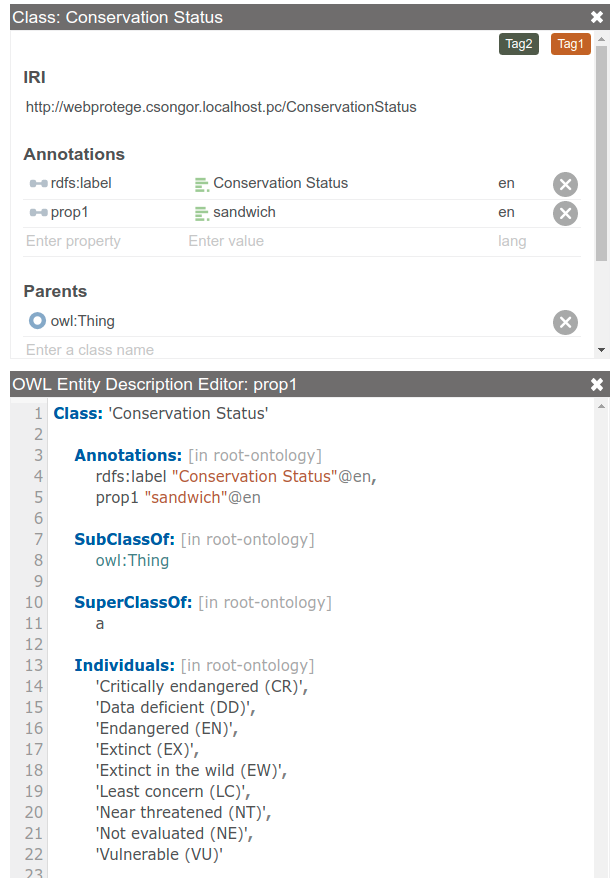Click the annotation property icon beside prop1
Screen dimensions: 616x878
35,213
